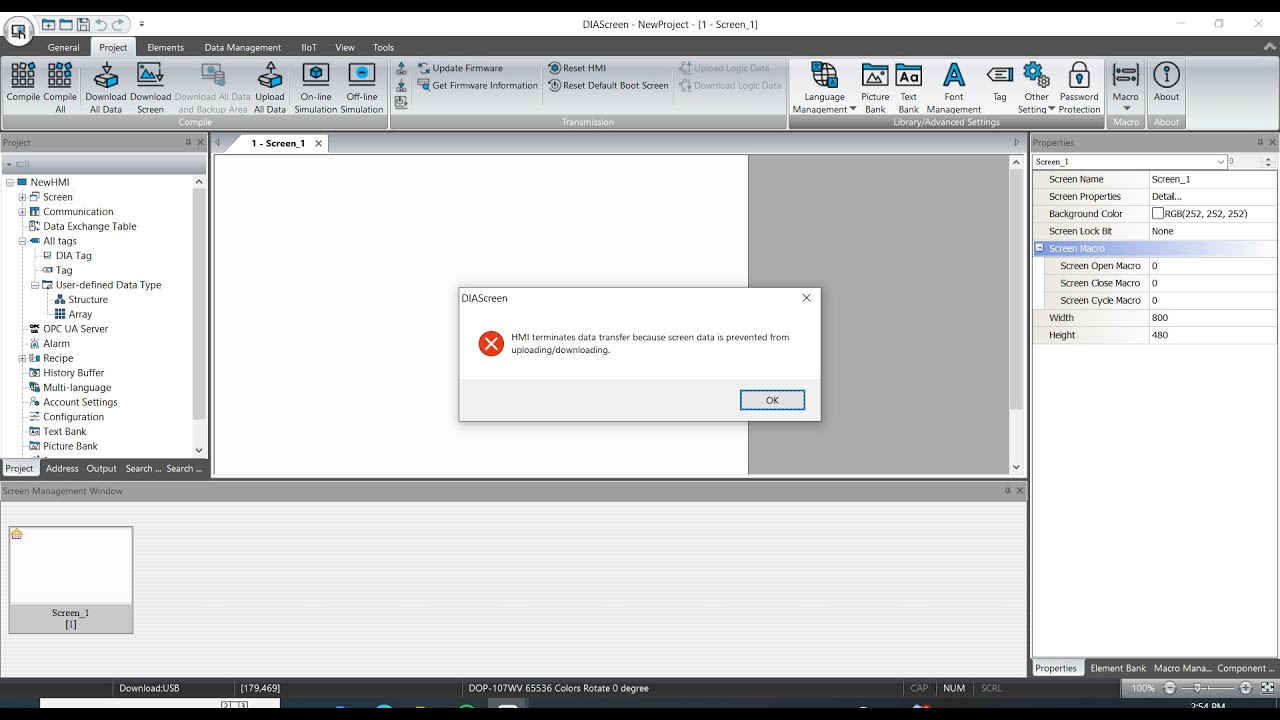Screen dimensions: 1280x720
Task: Switch to the Element Bank tab
Action: (x=1118, y=668)
